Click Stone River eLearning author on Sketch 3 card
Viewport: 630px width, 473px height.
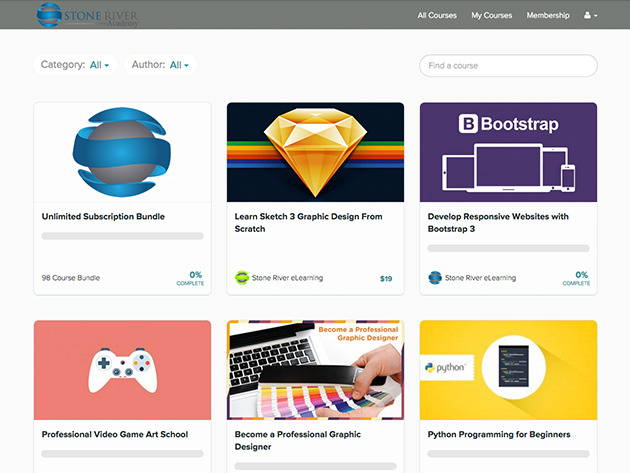click(x=287, y=278)
